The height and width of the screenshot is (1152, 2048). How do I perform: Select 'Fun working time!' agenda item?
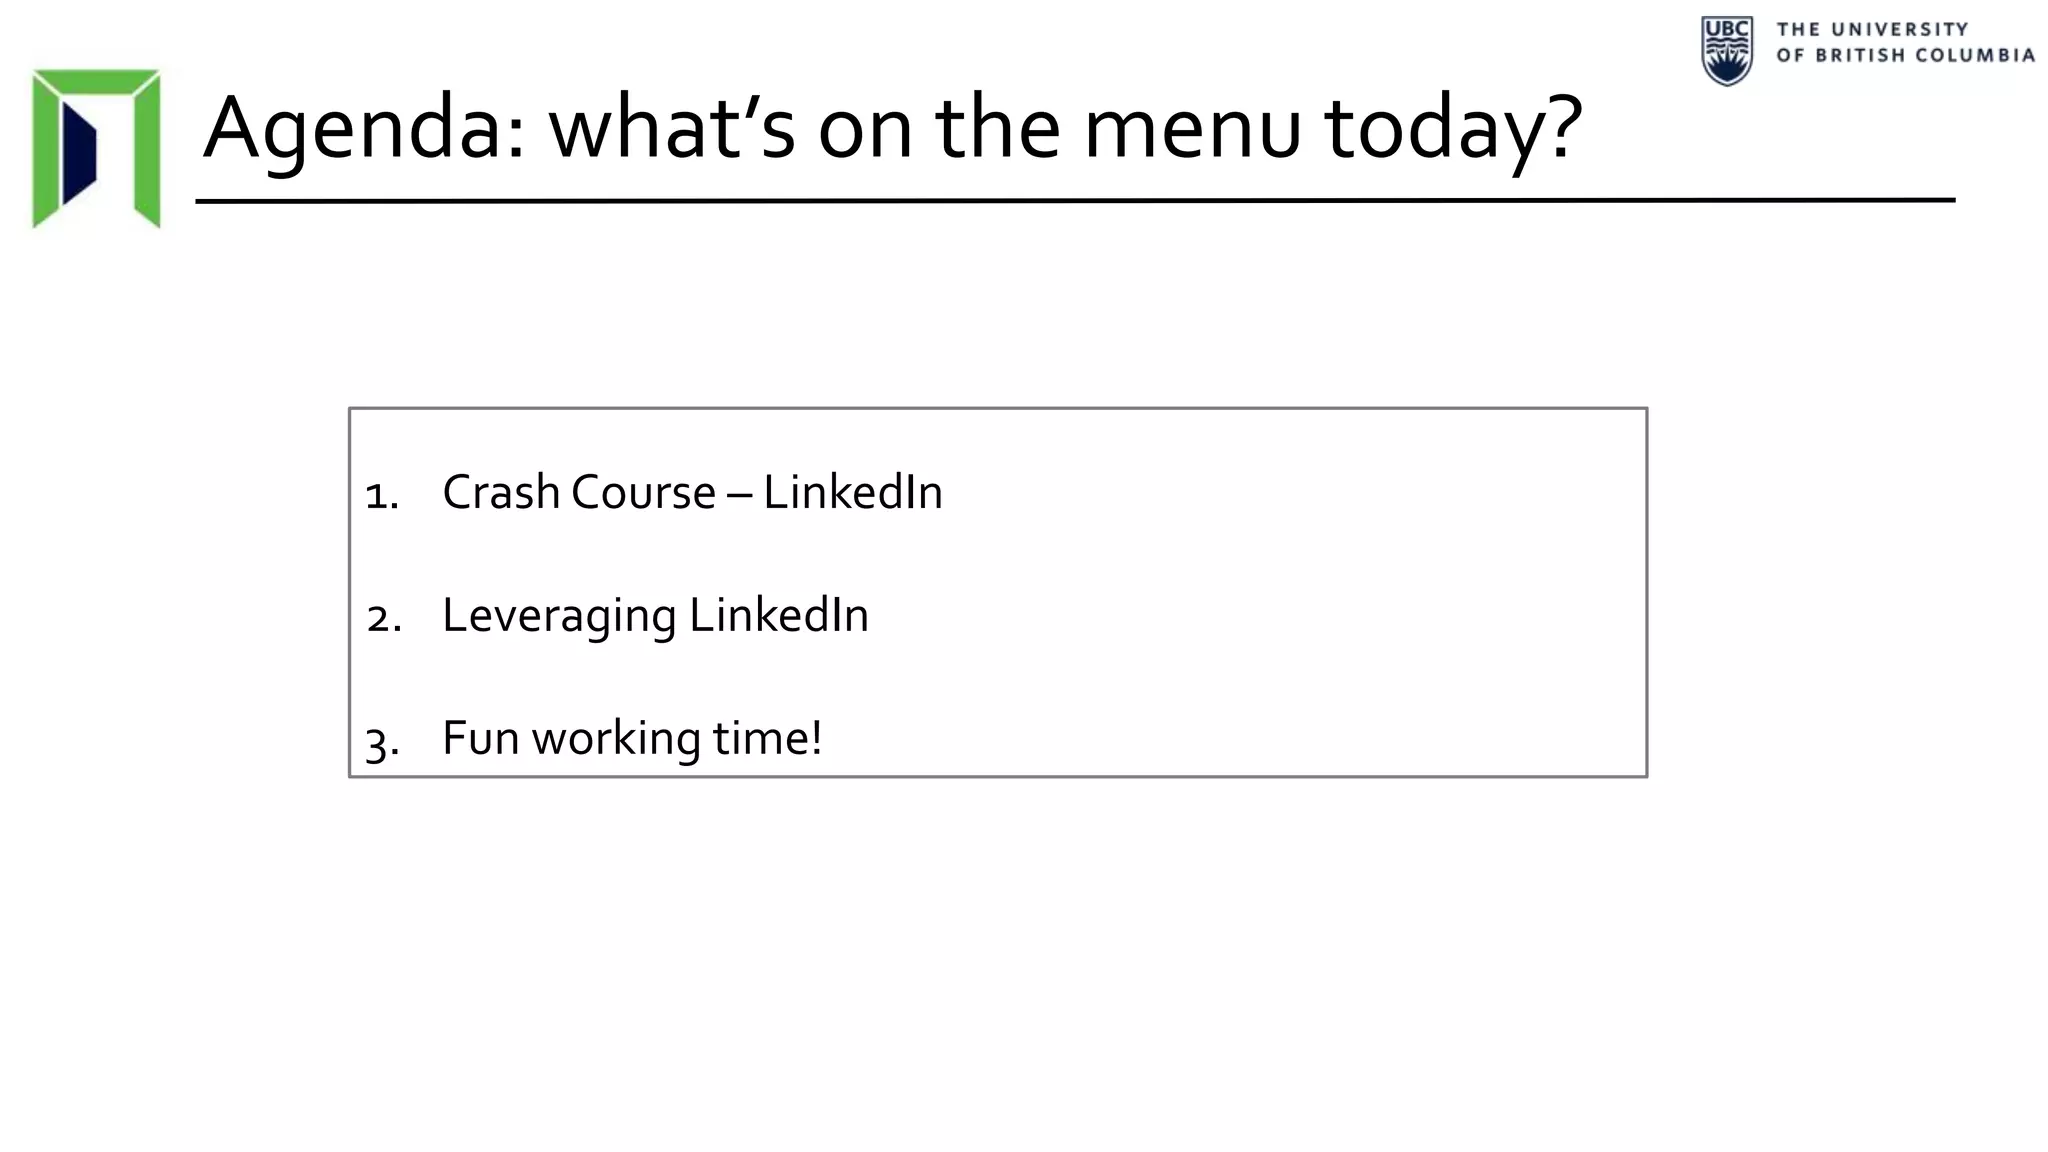coord(632,739)
